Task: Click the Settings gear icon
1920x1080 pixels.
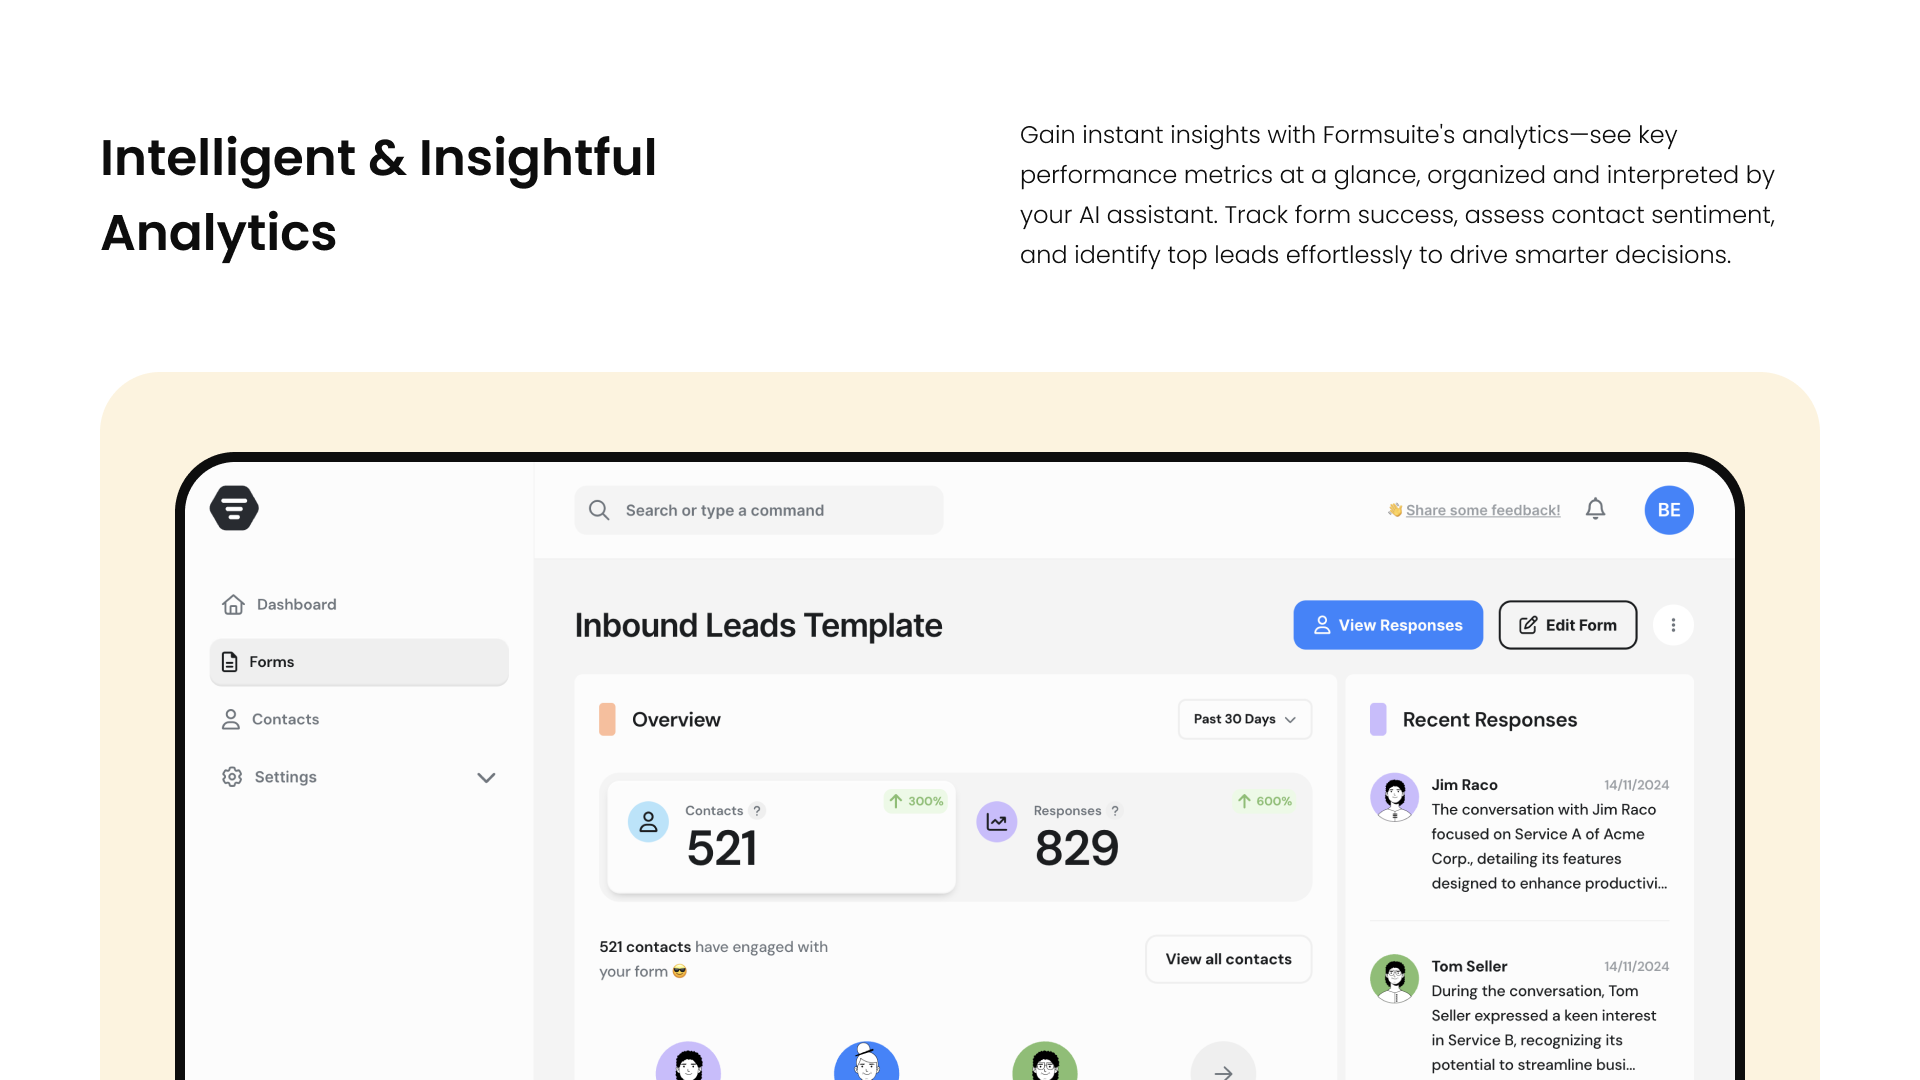Action: [x=231, y=776]
